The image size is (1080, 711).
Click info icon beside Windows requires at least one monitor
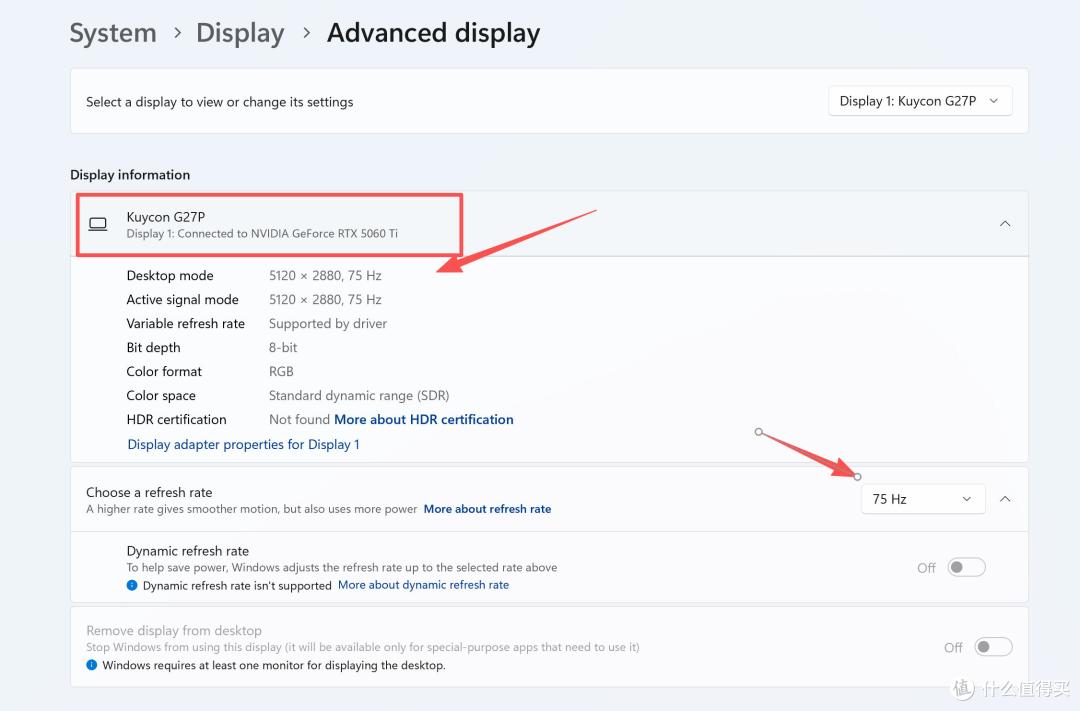92,665
